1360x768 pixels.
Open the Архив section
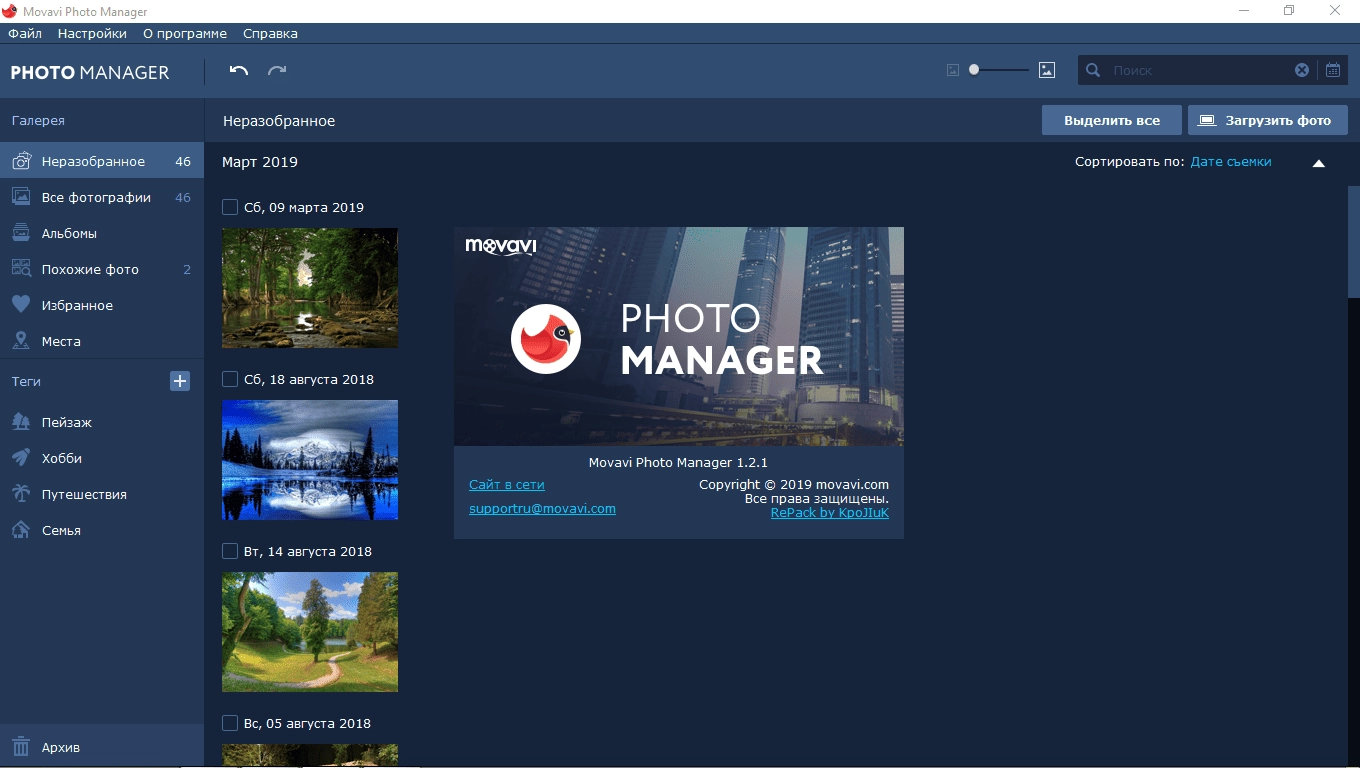102,747
